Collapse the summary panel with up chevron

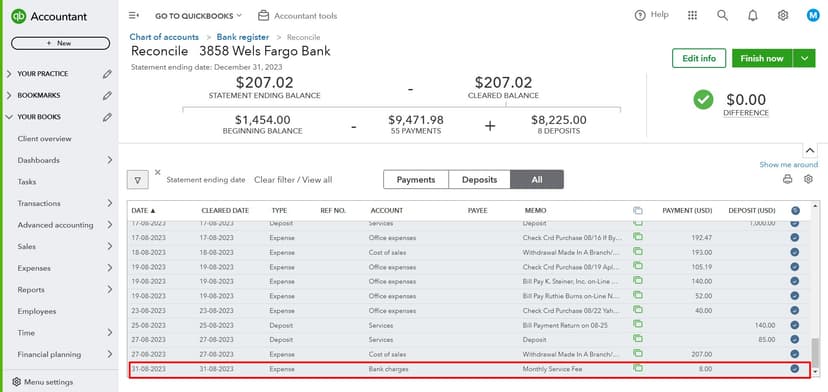click(810, 151)
